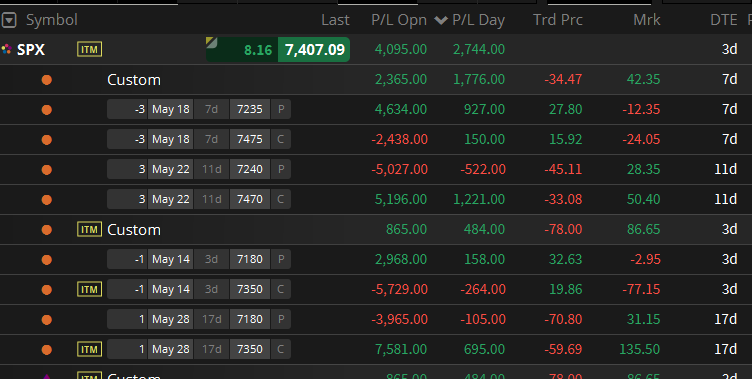Sort by the Mrk column header
Image resolution: width=752 pixels, height=379 pixels.
tap(646, 20)
